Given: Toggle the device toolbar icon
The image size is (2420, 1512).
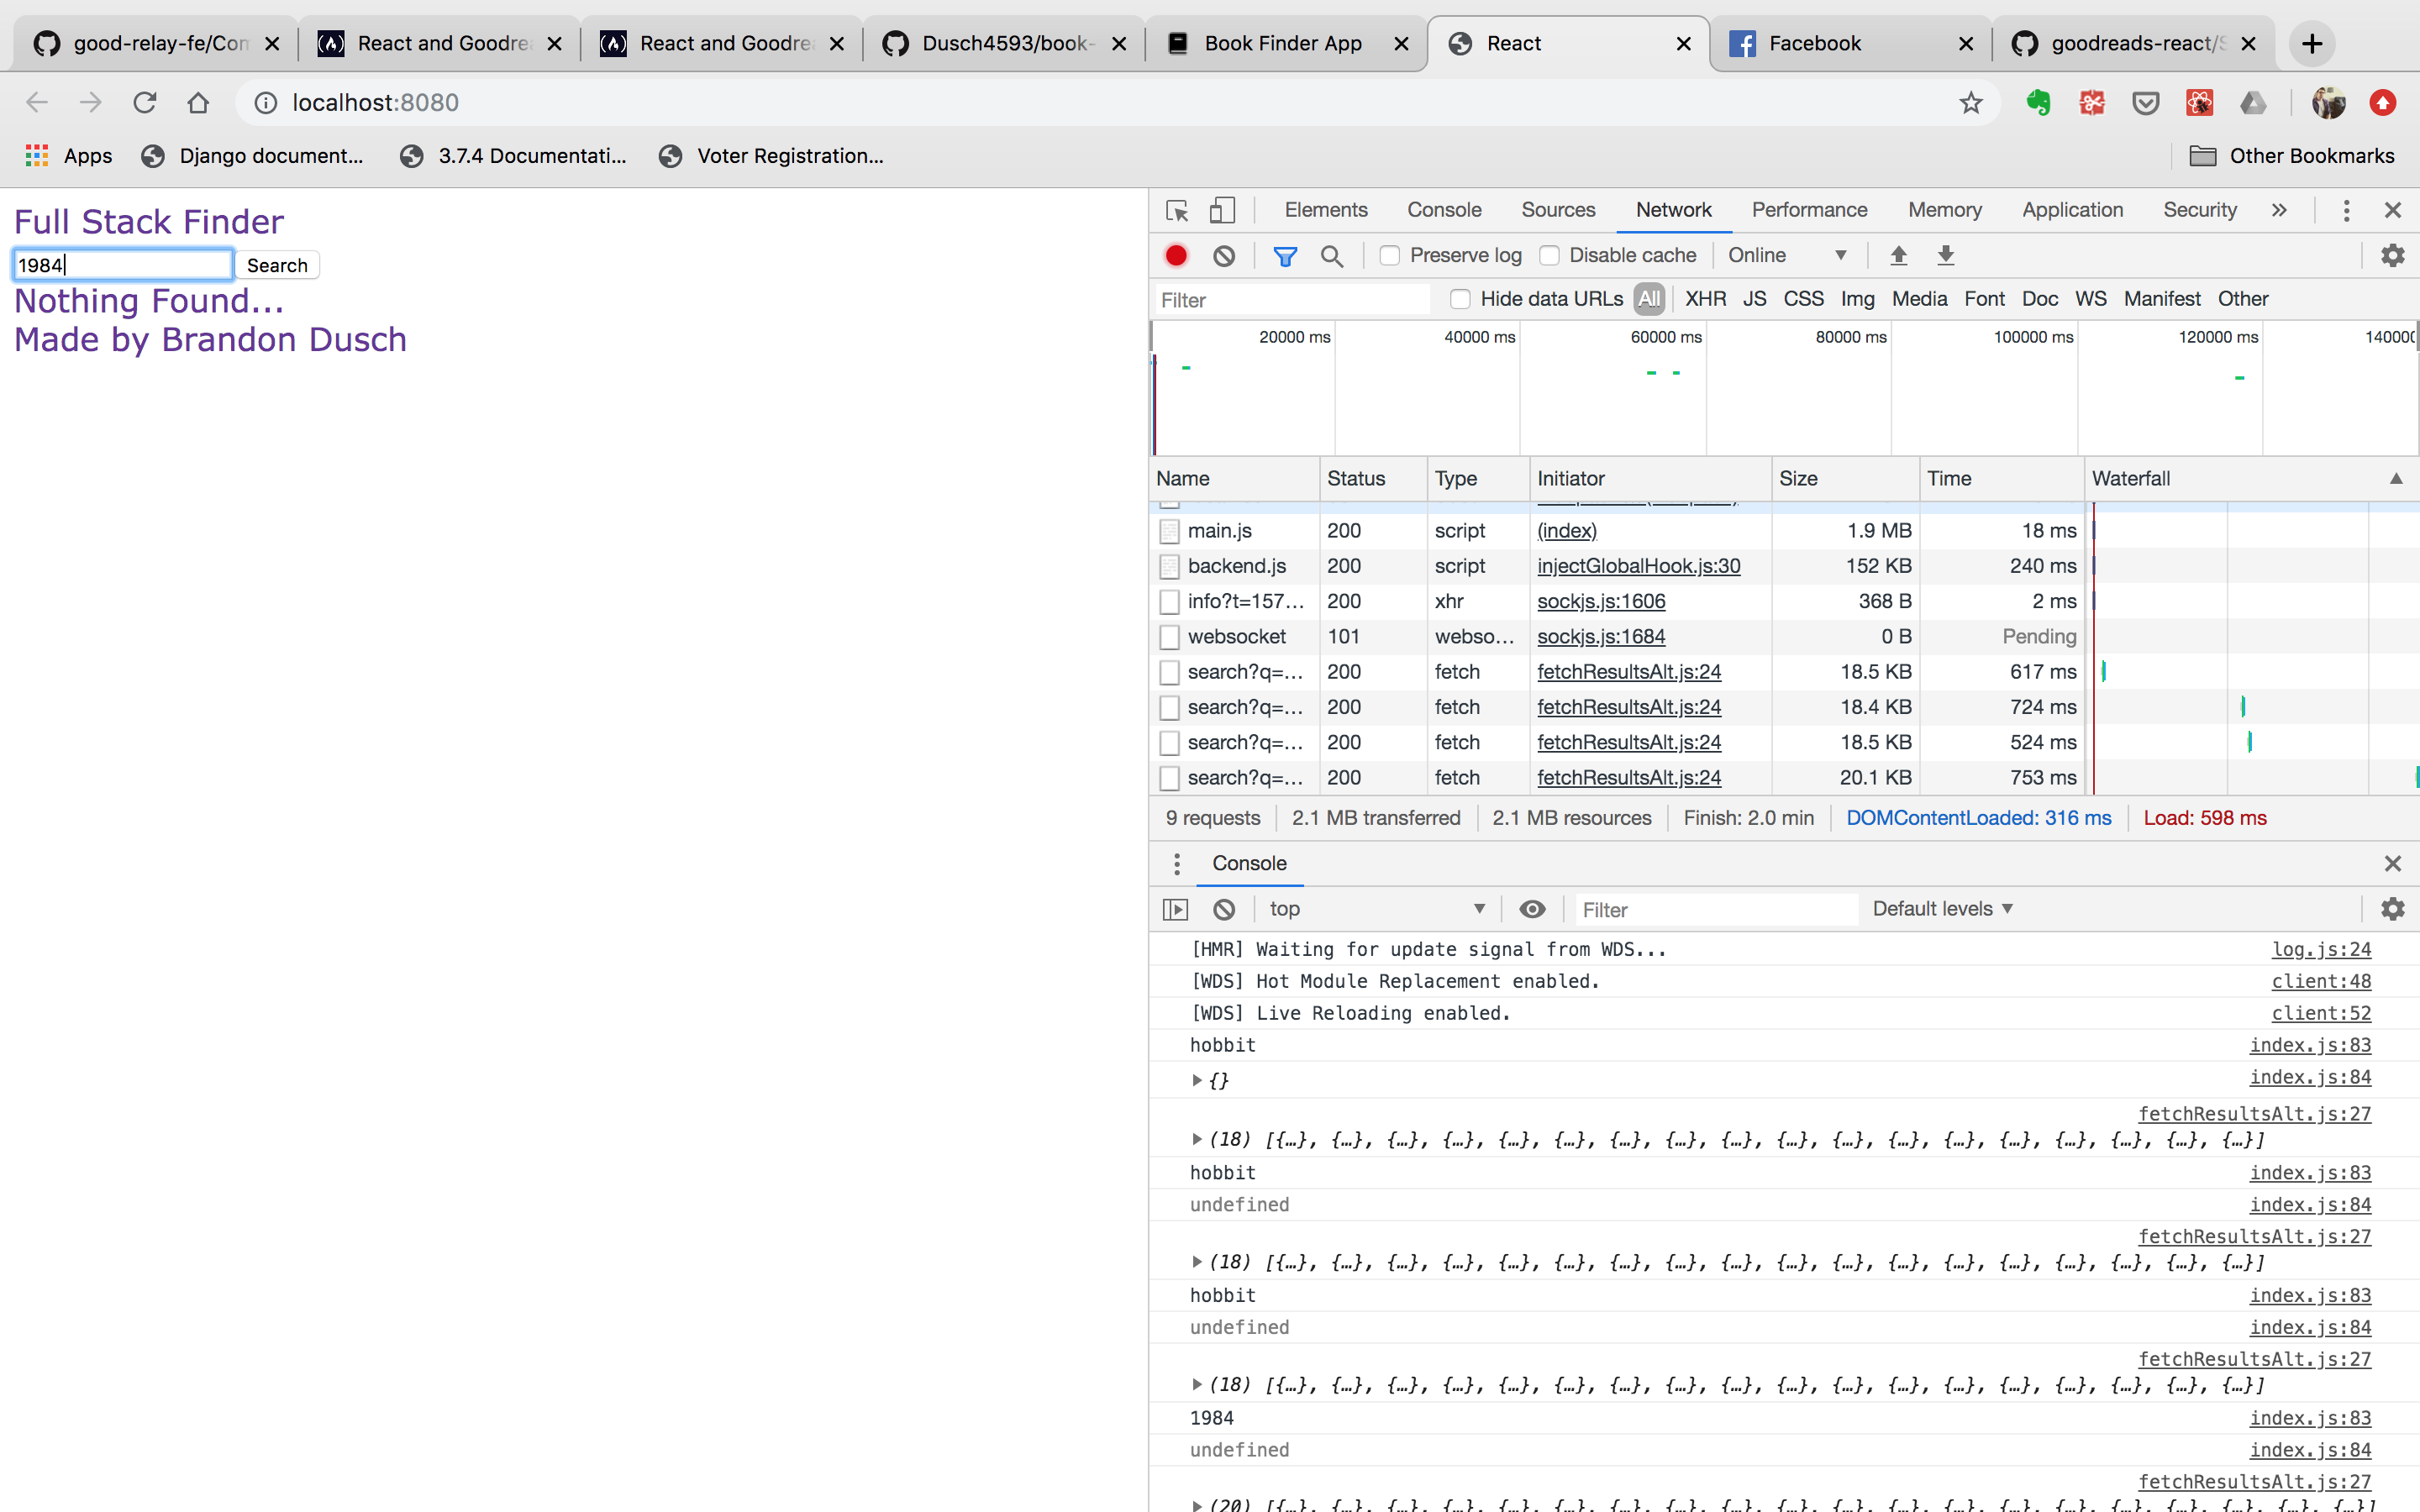Looking at the screenshot, I should (x=1222, y=210).
